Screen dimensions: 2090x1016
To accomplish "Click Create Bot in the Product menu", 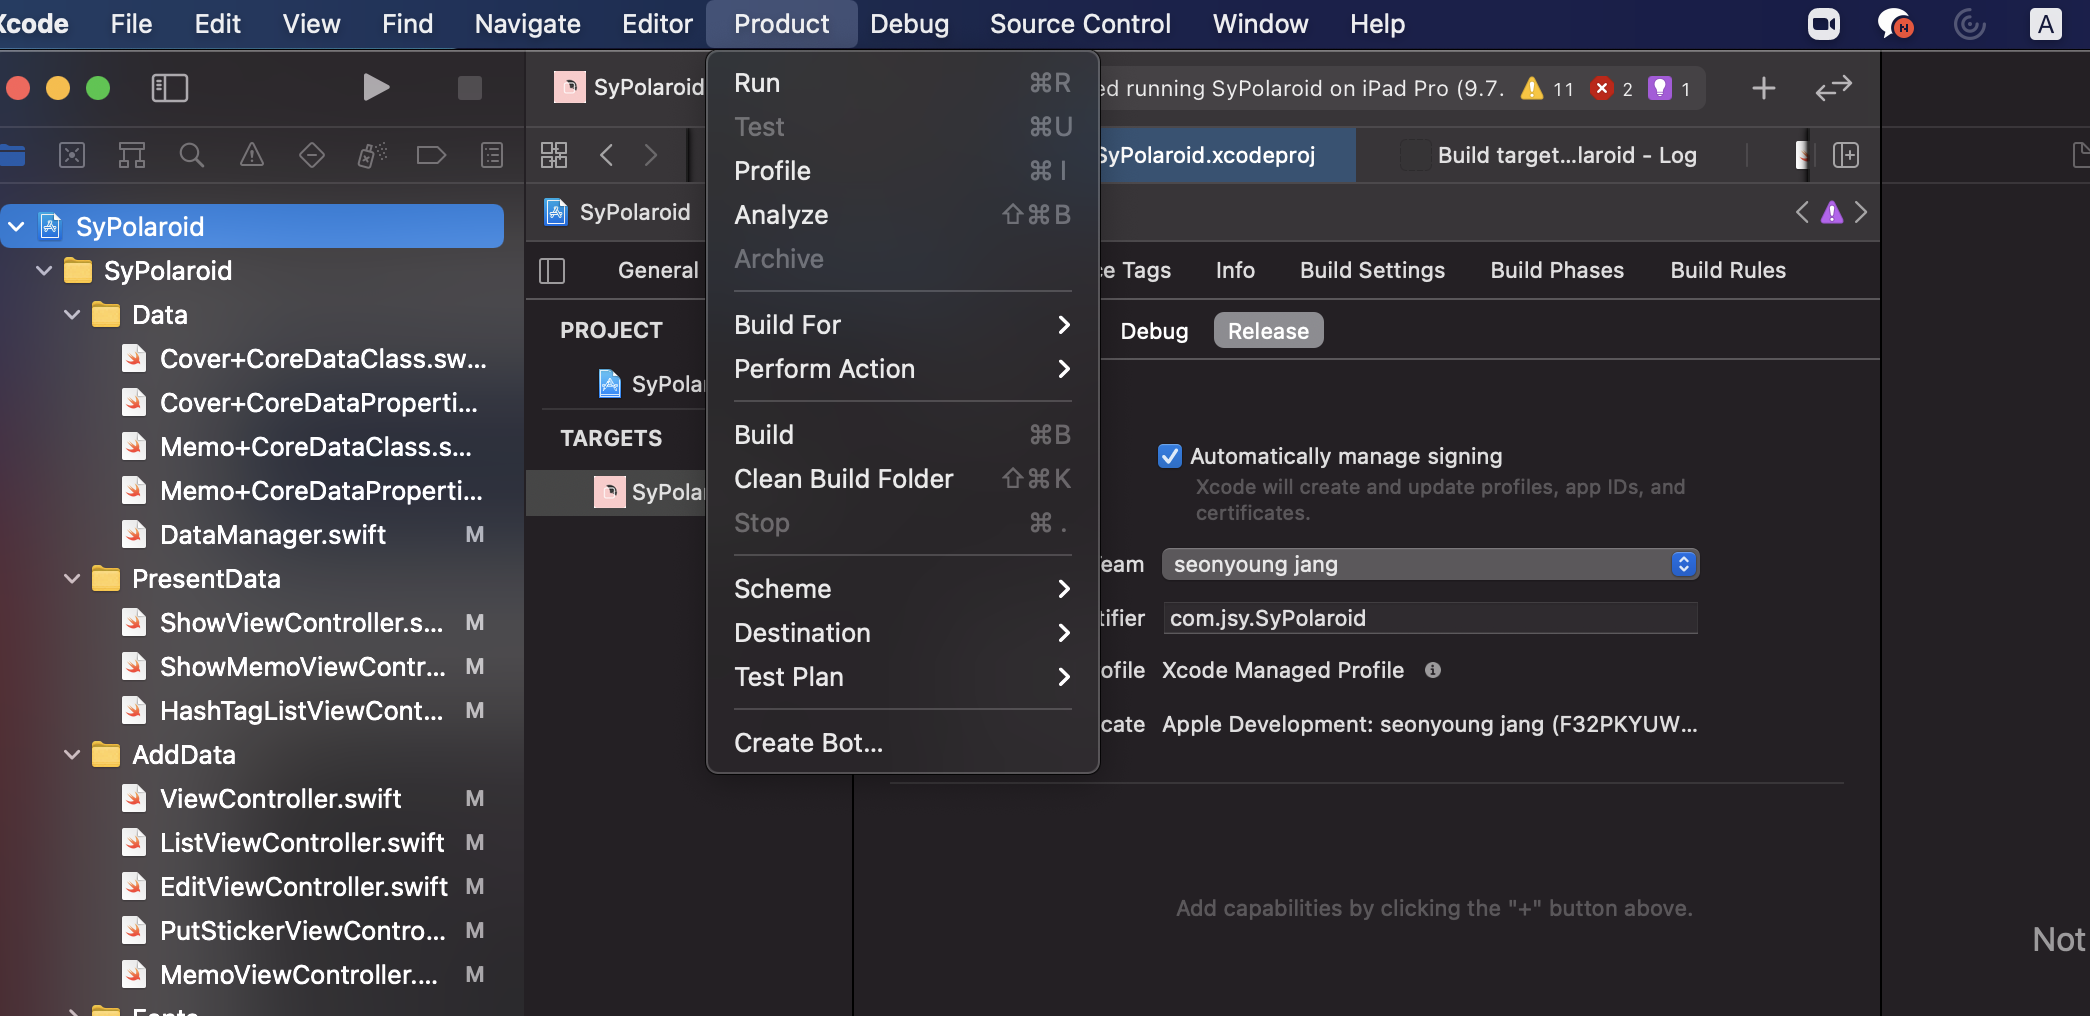I will pyautogui.click(x=808, y=742).
